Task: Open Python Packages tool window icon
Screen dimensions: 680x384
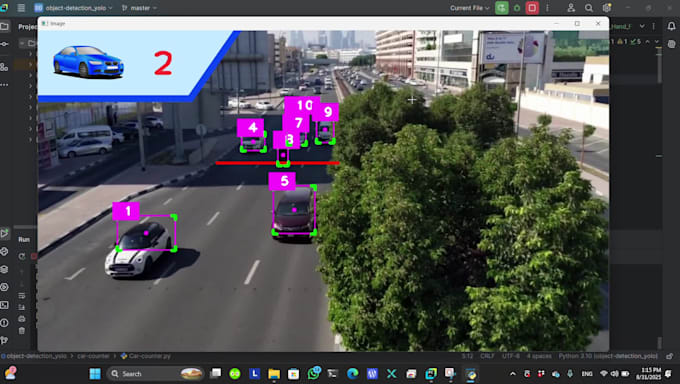Action: [x=4, y=251]
